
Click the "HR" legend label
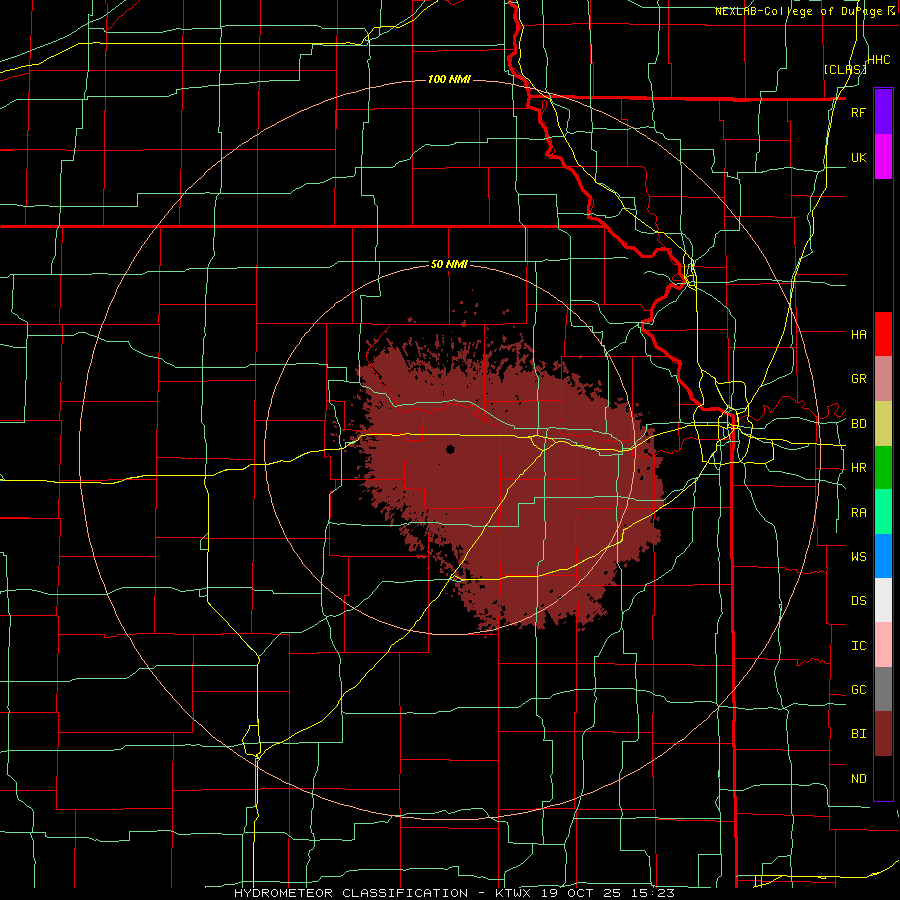[x=858, y=468]
